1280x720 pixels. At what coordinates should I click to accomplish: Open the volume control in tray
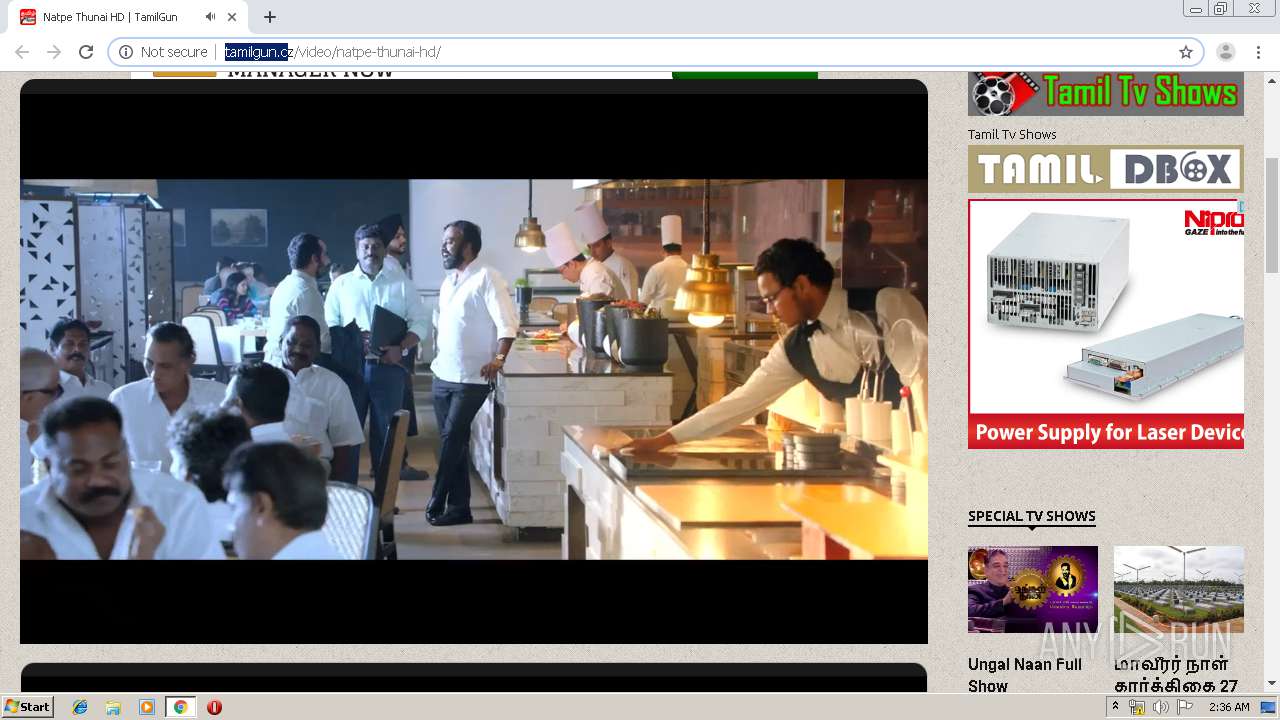1161,707
